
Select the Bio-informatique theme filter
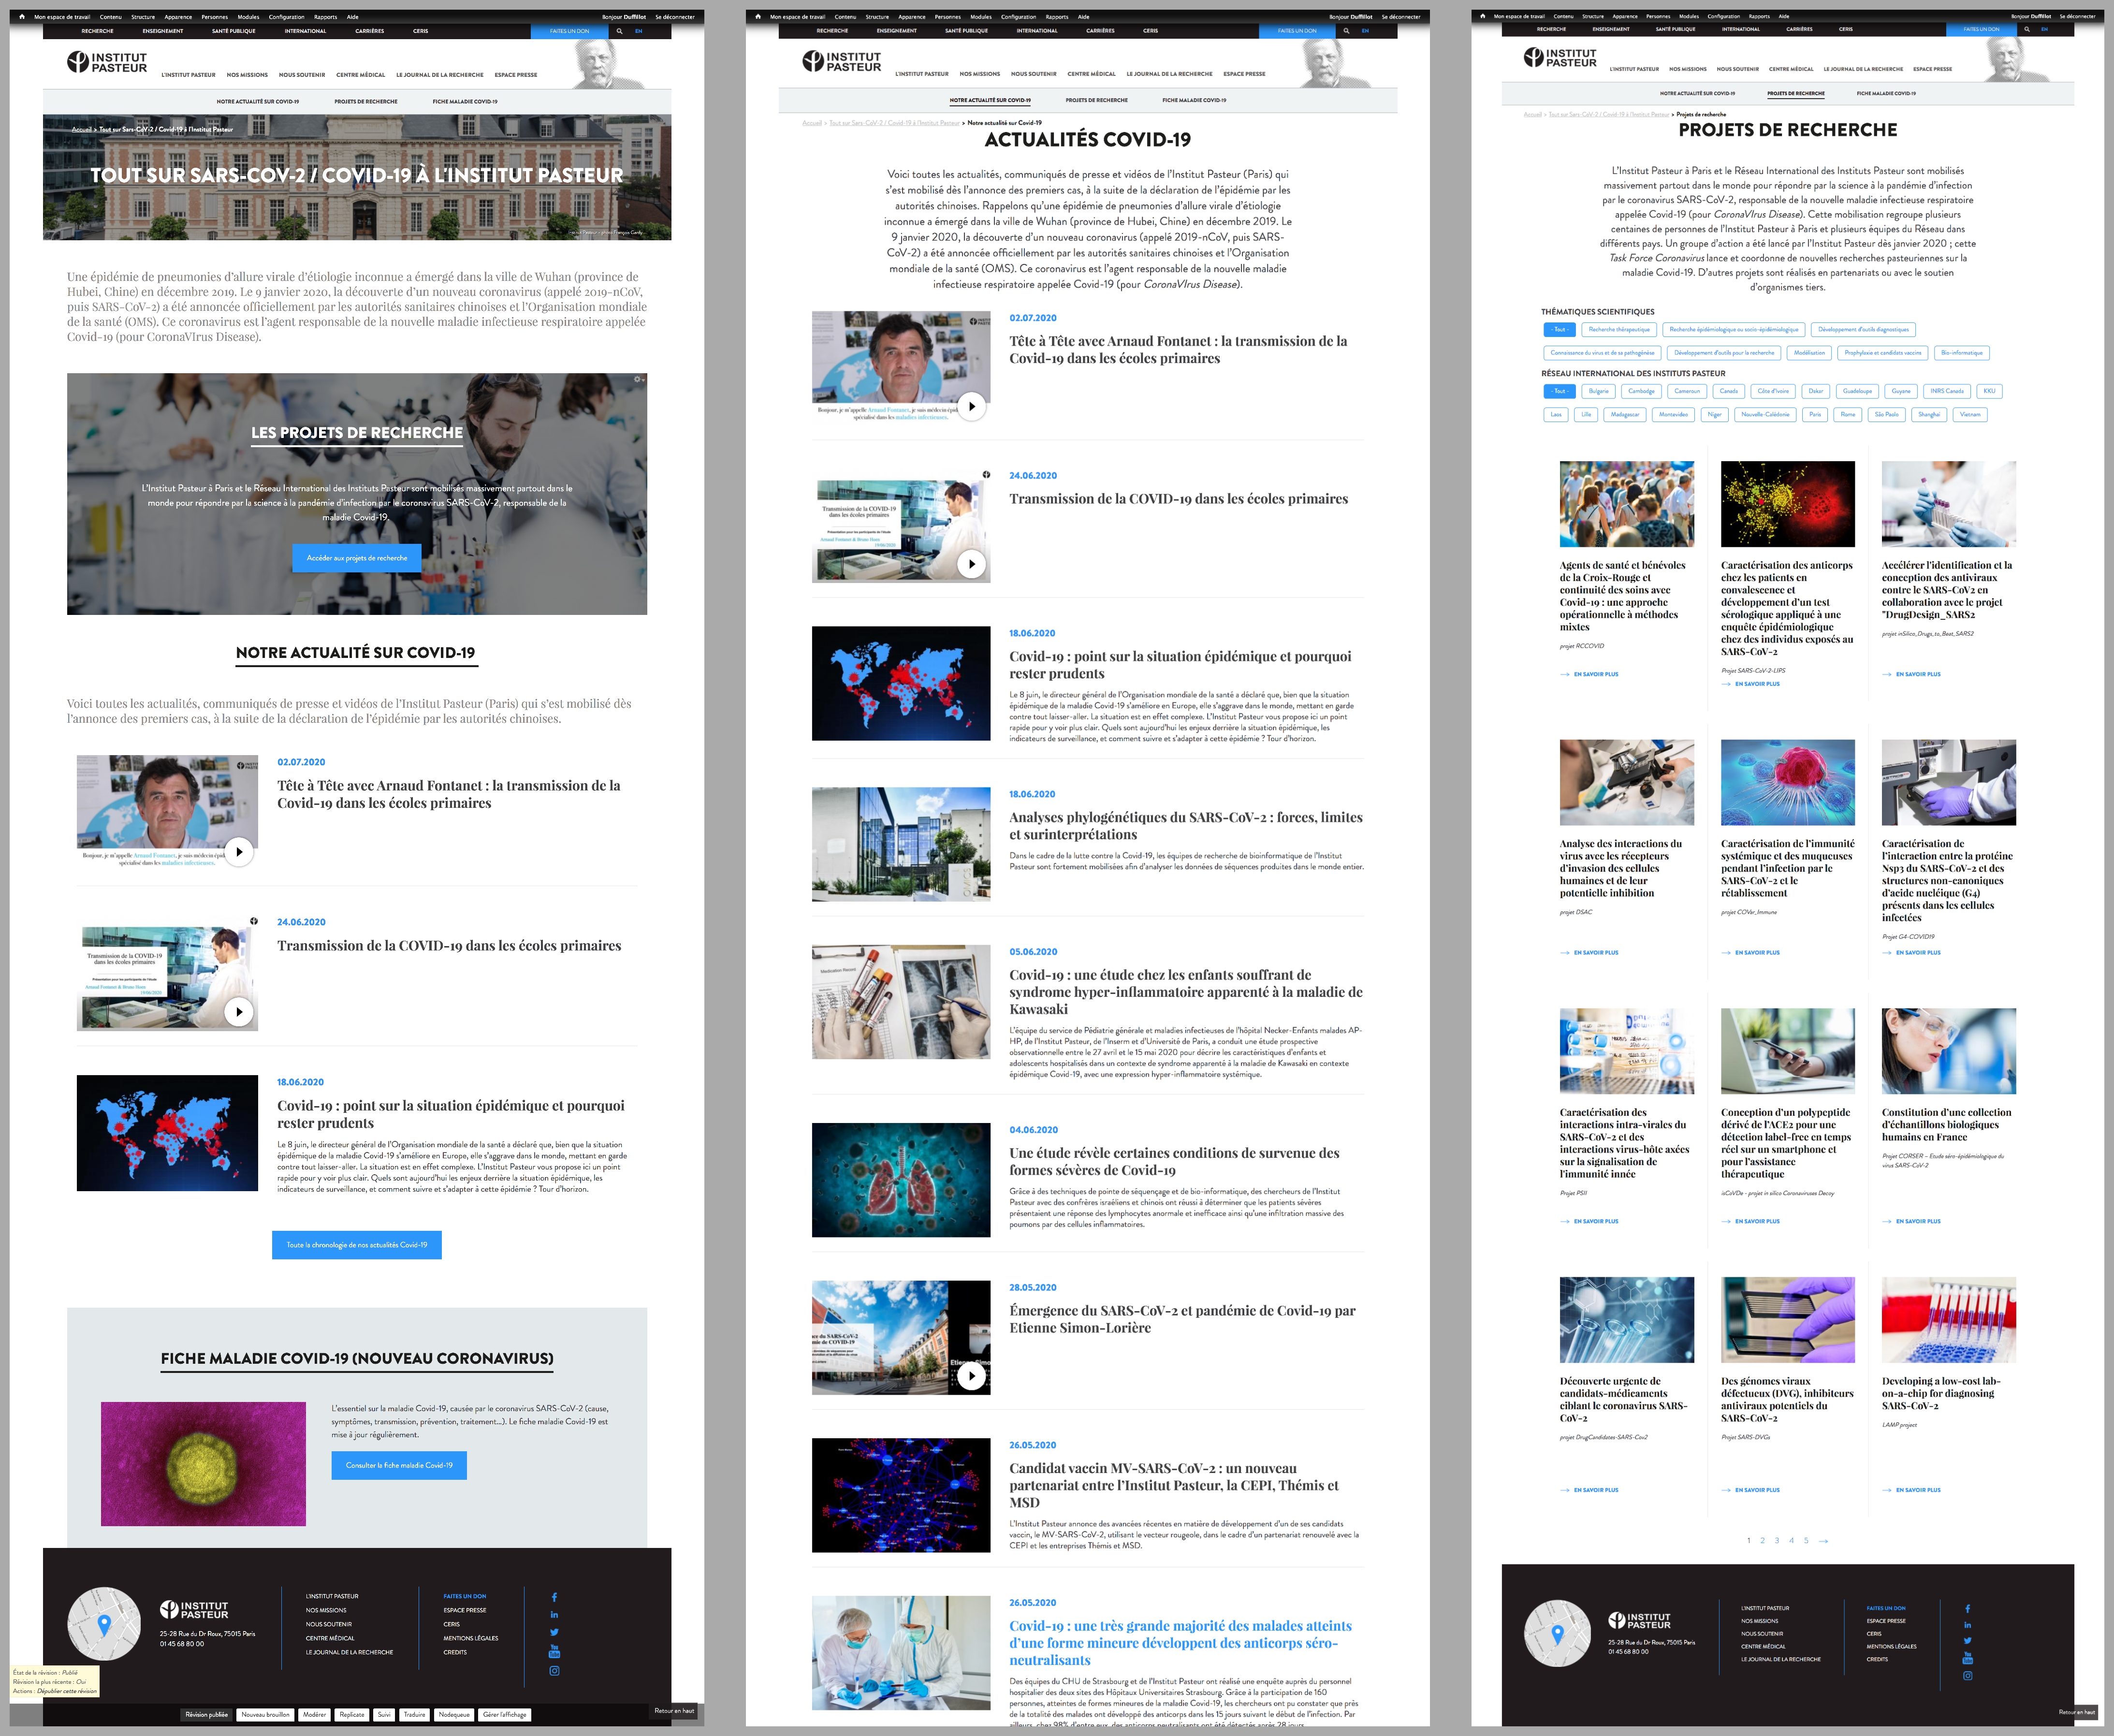[x=1961, y=352]
